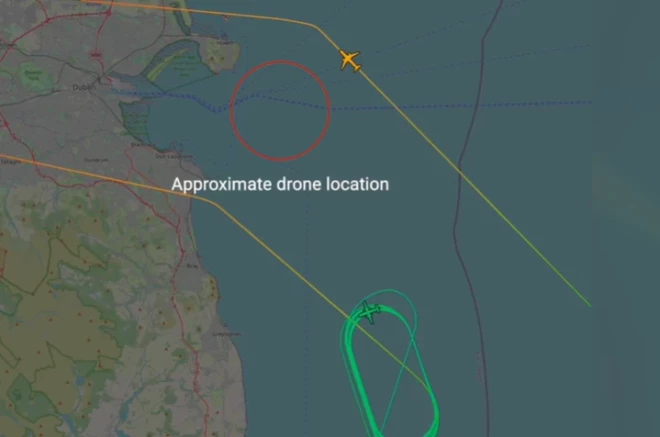Click the Tallaght label at left edge
This screenshot has height=437, width=660.
click(x=9, y=161)
